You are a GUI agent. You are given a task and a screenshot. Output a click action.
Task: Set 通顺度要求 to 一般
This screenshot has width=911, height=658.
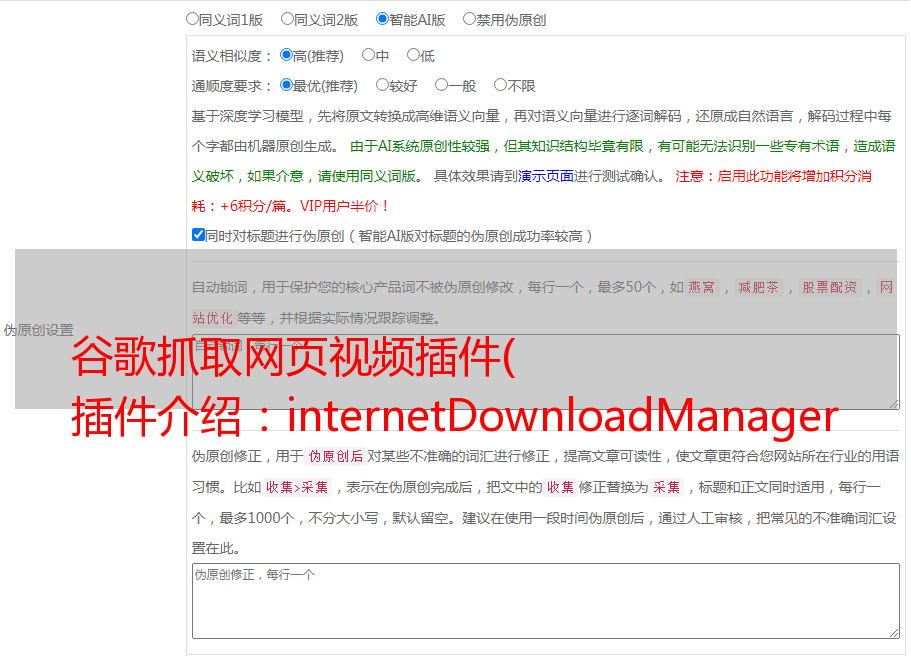coord(442,85)
